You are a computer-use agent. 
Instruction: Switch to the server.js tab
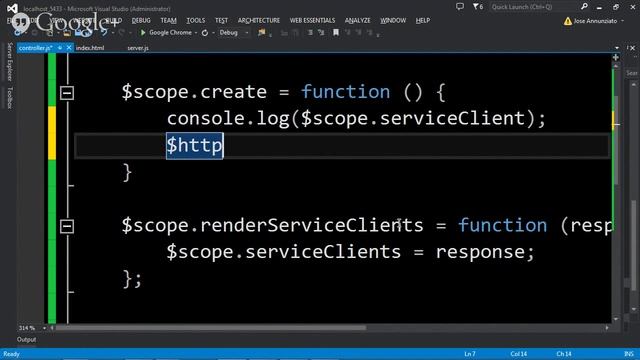[x=138, y=48]
